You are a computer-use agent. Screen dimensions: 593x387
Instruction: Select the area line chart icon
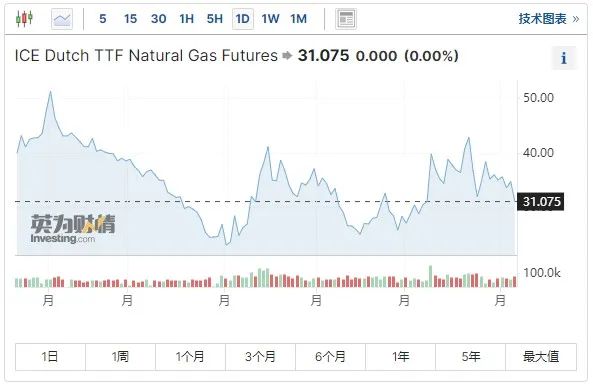click(x=62, y=19)
